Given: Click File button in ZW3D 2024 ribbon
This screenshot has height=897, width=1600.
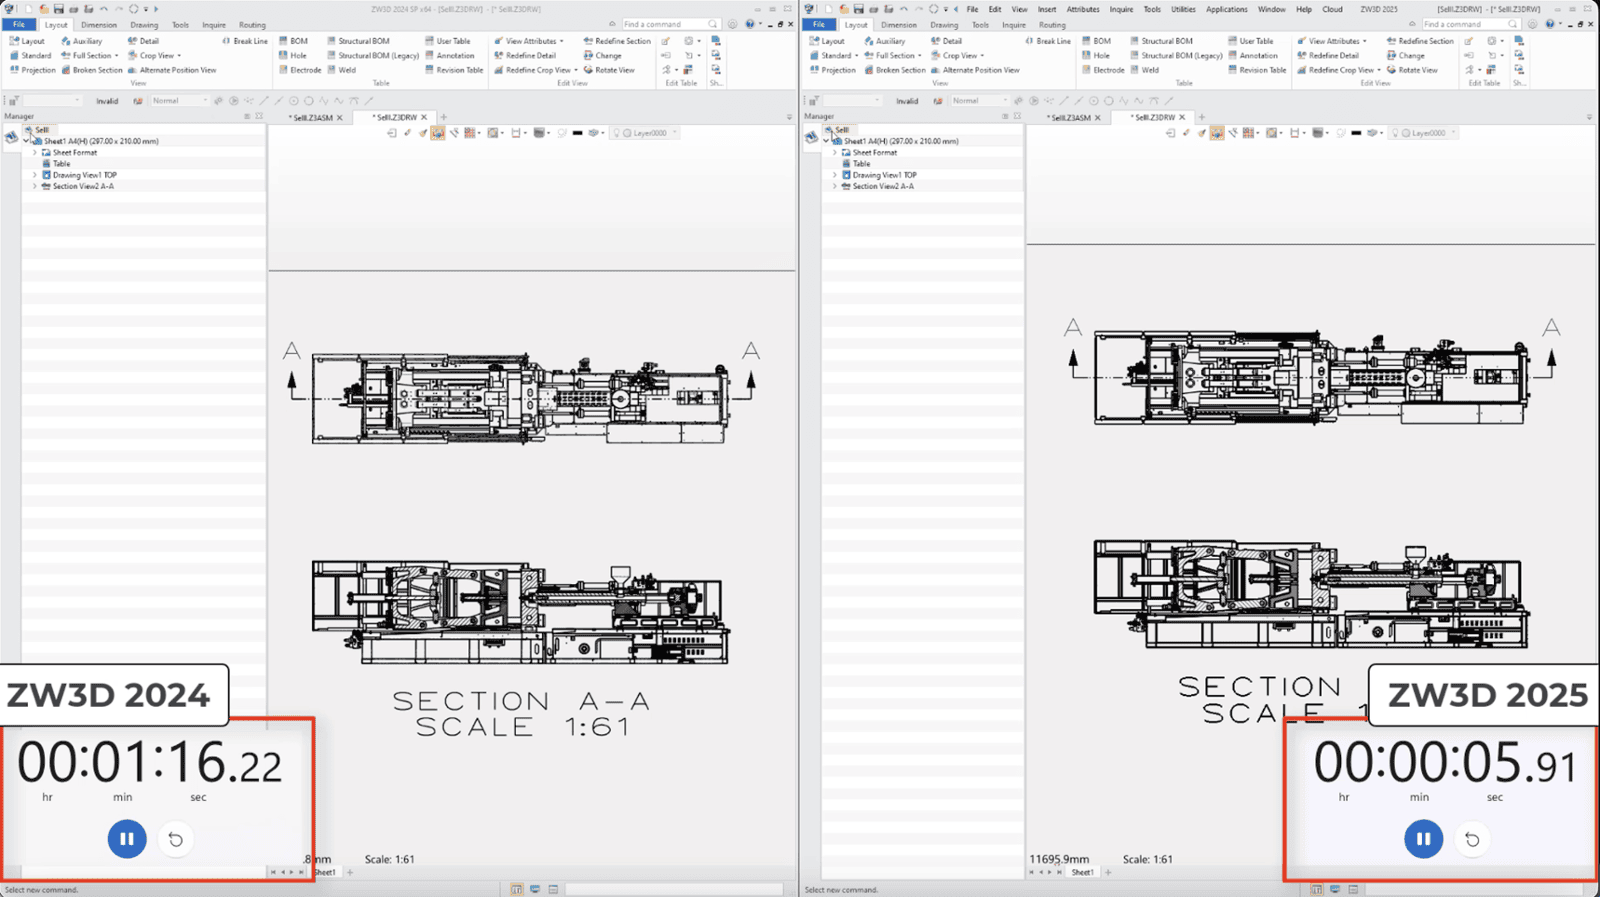Looking at the screenshot, I should [19, 25].
